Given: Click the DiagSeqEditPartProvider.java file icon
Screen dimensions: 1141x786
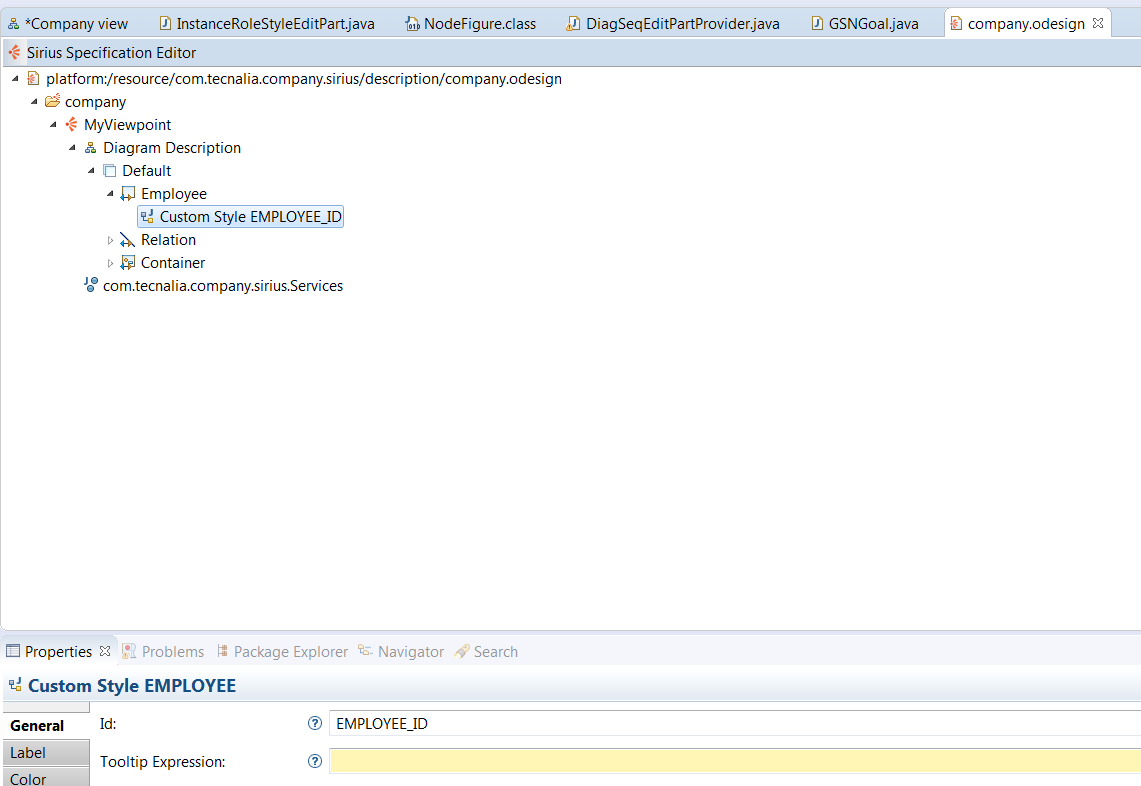Looking at the screenshot, I should coord(573,23).
